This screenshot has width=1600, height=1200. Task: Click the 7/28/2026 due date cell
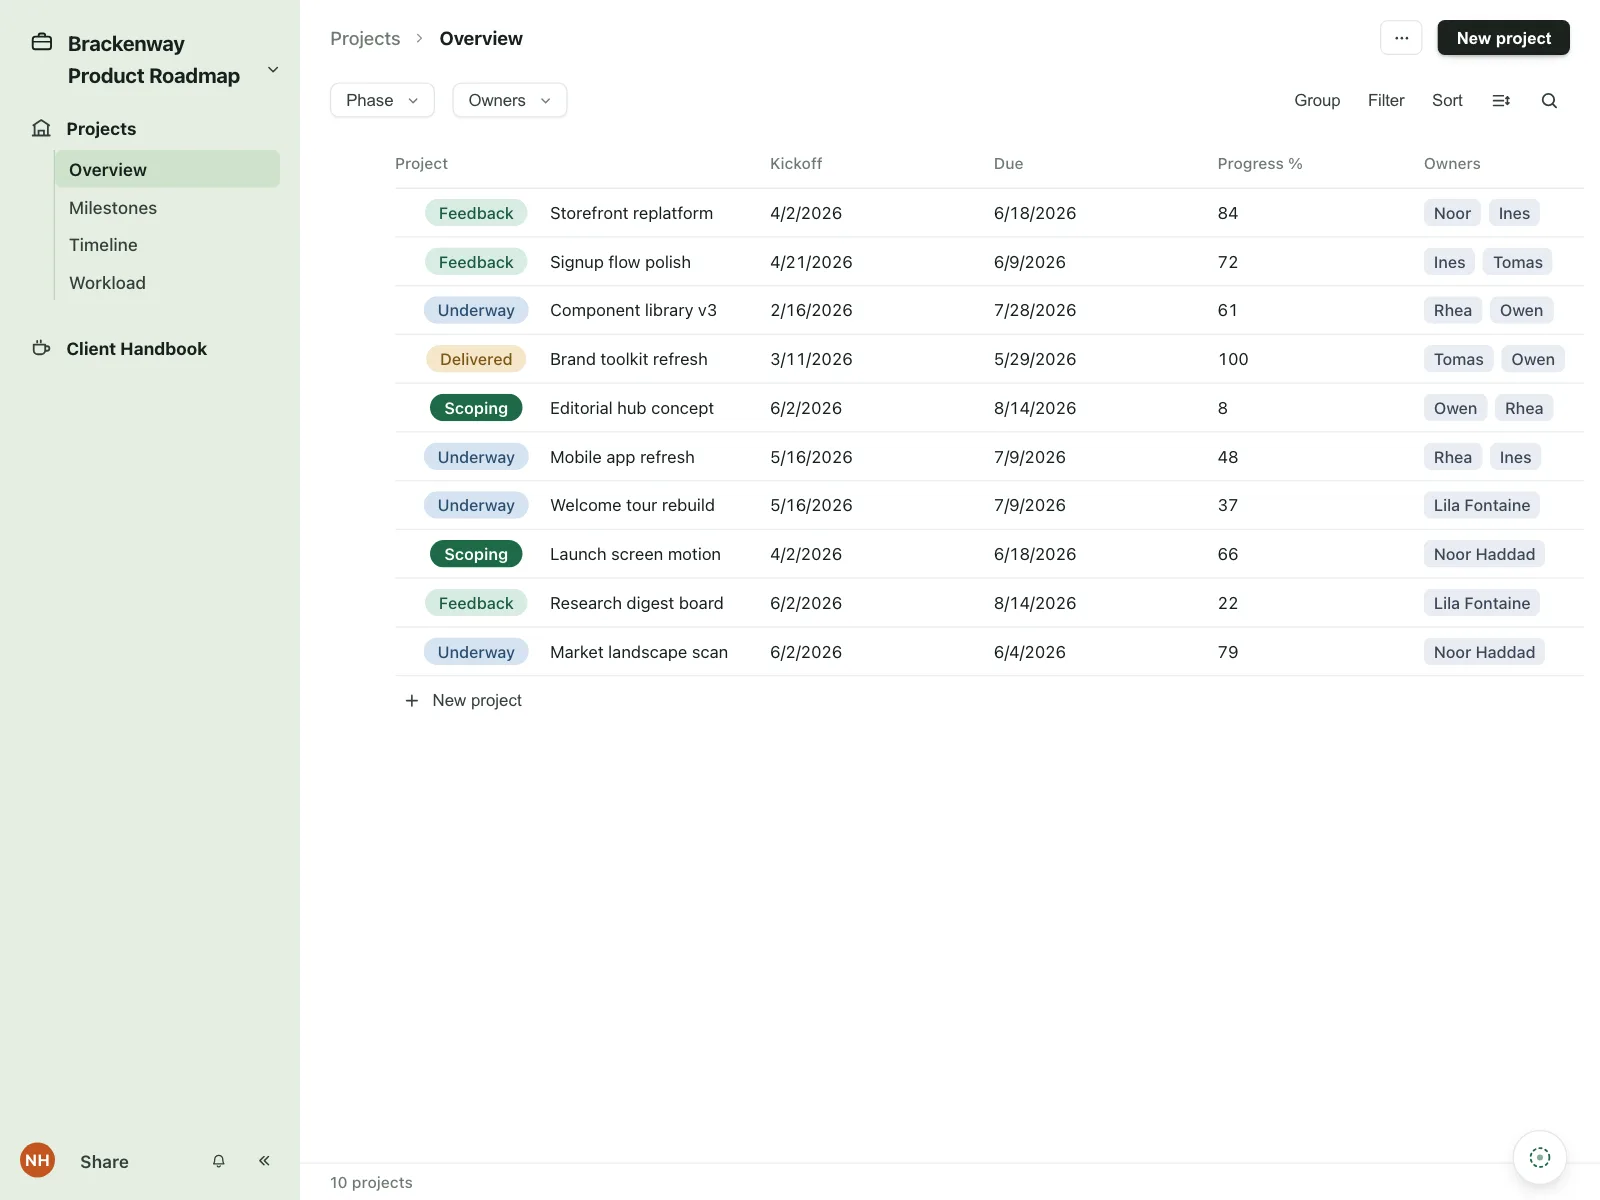pyautogui.click(x=1035, y=310)
